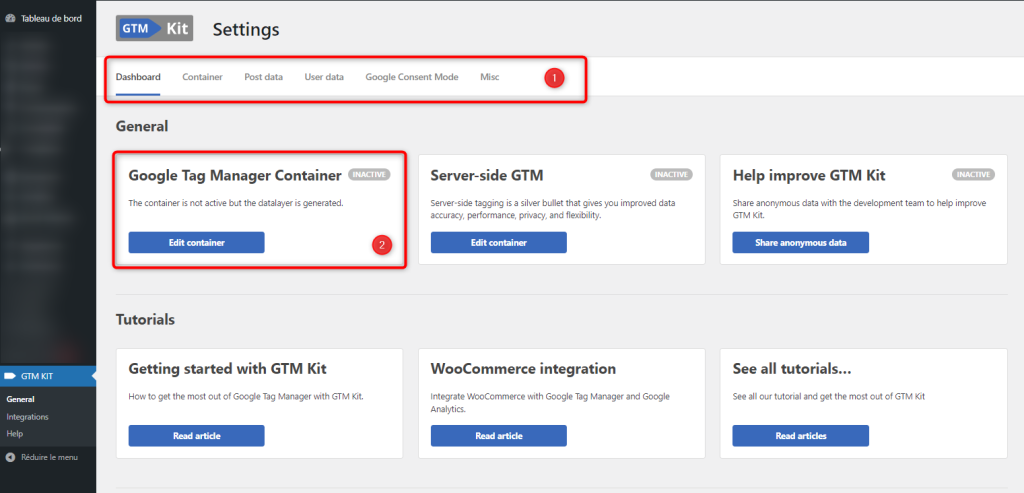
Task: Click Edit container under Google Tag Manager Container
Action: [197, 242]
